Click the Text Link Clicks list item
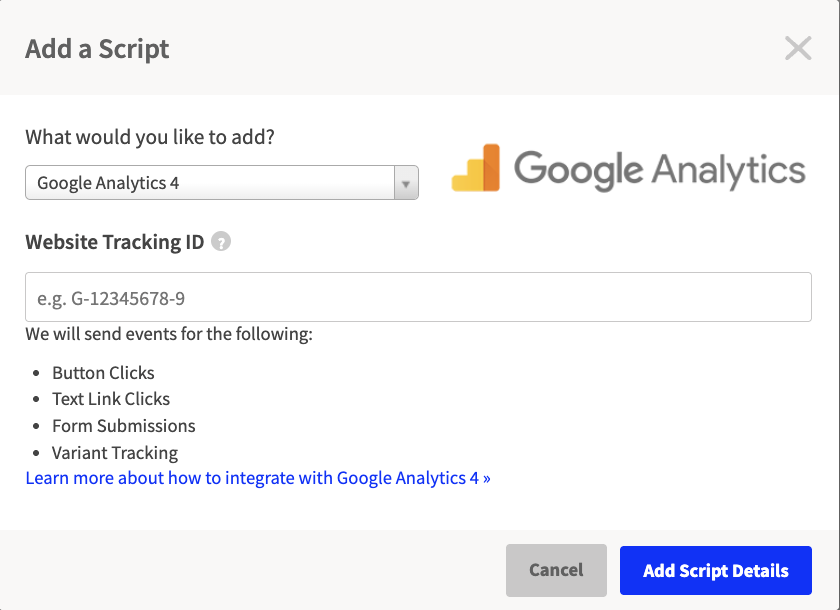Image resolution: width=840 pixels, height=610 pixels. click(x=111, y=399)
